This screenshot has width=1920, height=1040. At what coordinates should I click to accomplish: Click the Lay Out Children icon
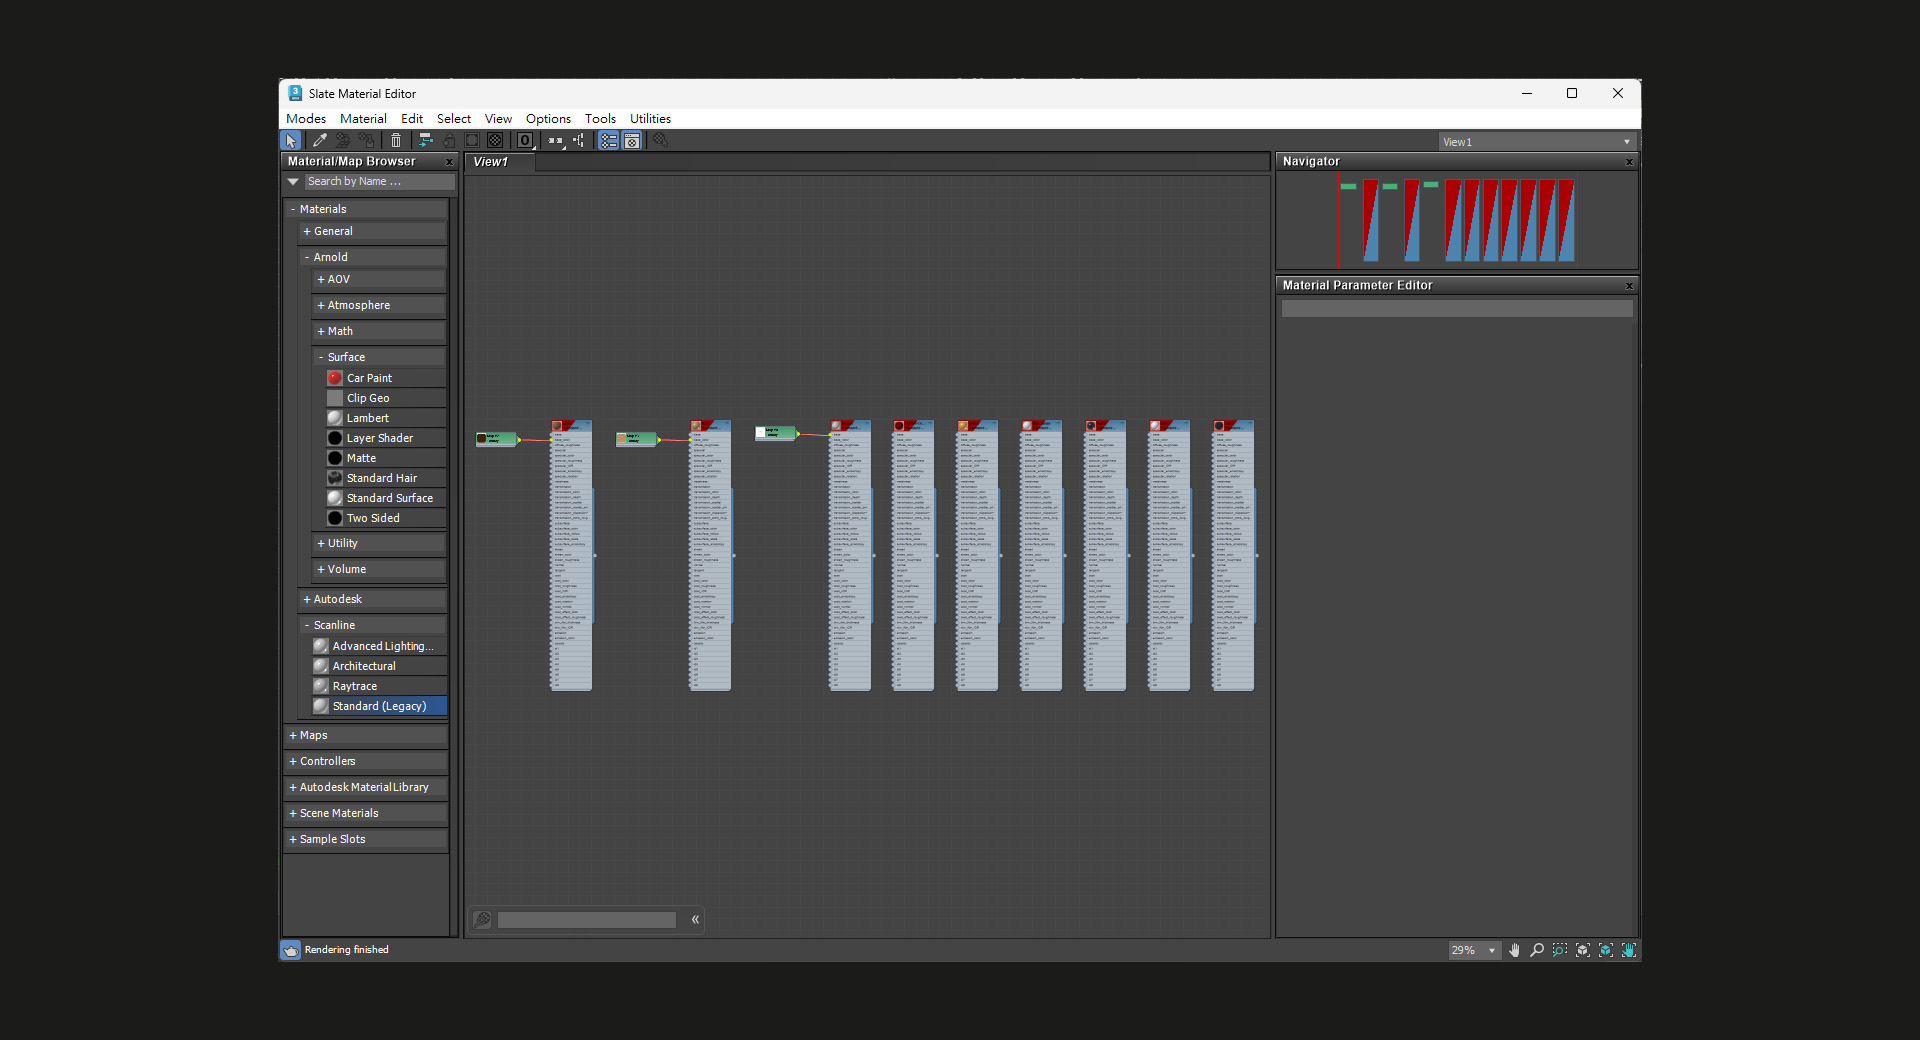click(579, 141)
